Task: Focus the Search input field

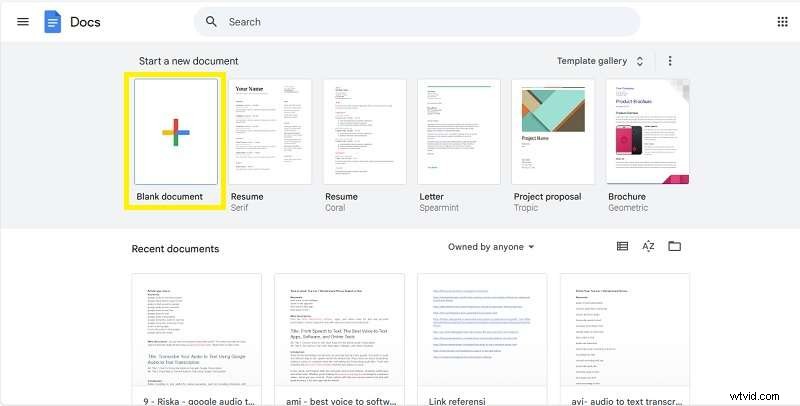Action: pyautogui.click(x=416, y=22)
